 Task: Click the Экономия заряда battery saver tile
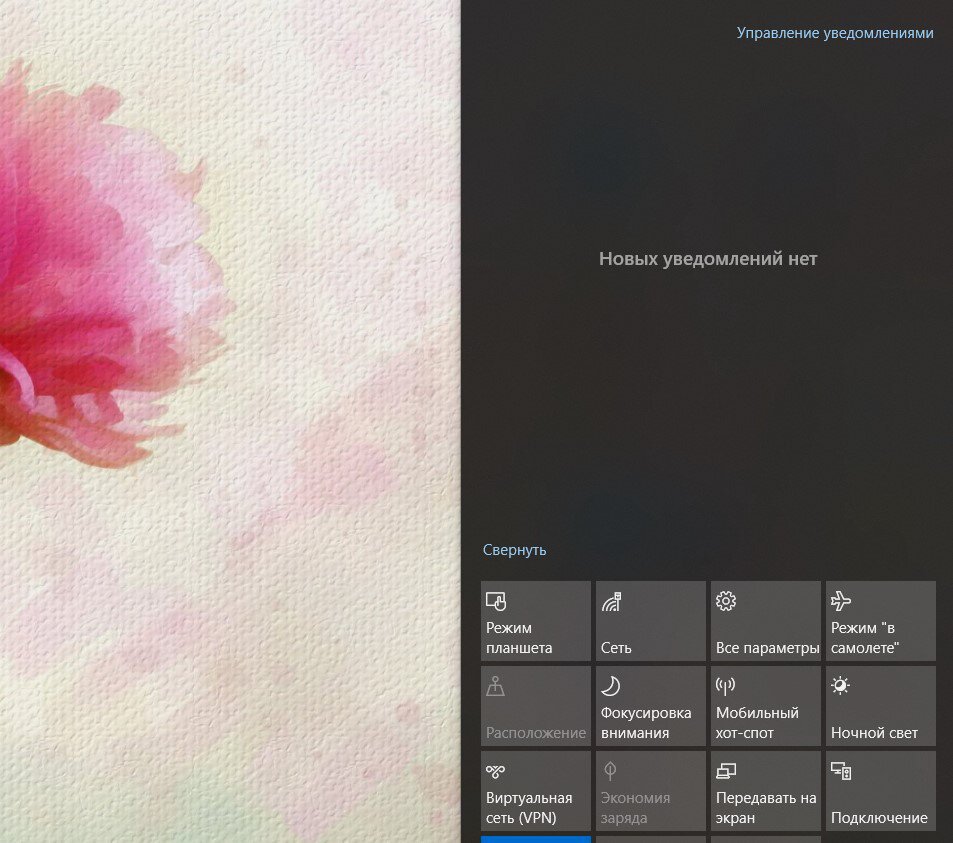[650, 791]
